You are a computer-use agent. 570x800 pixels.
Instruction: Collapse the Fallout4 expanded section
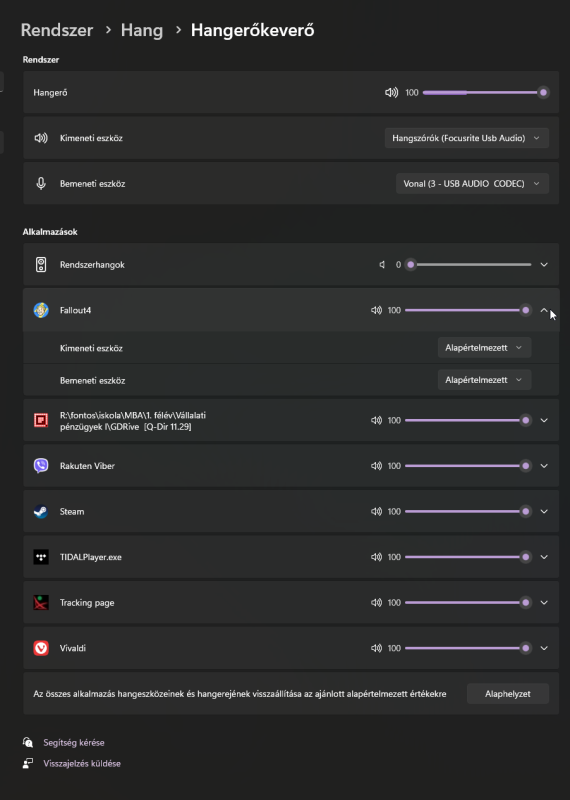(544, 310)
